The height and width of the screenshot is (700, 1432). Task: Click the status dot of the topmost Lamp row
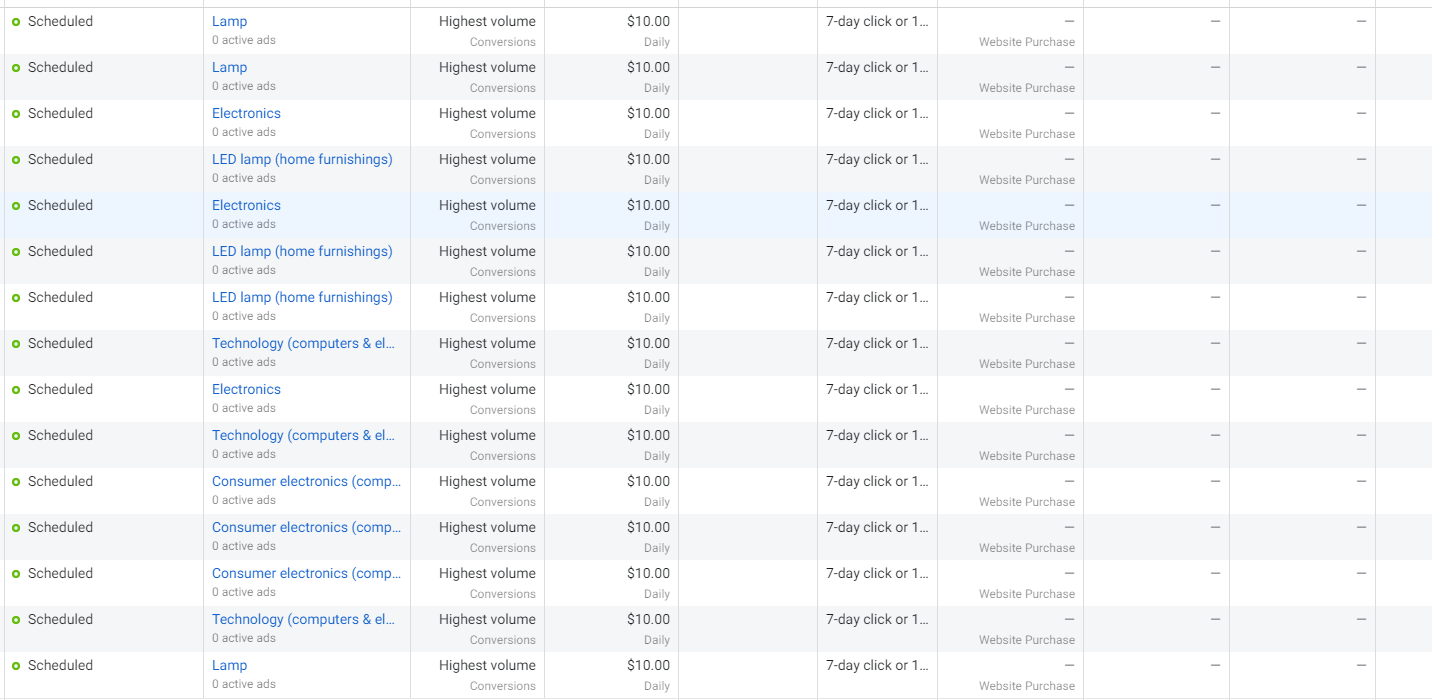point(16,22)
